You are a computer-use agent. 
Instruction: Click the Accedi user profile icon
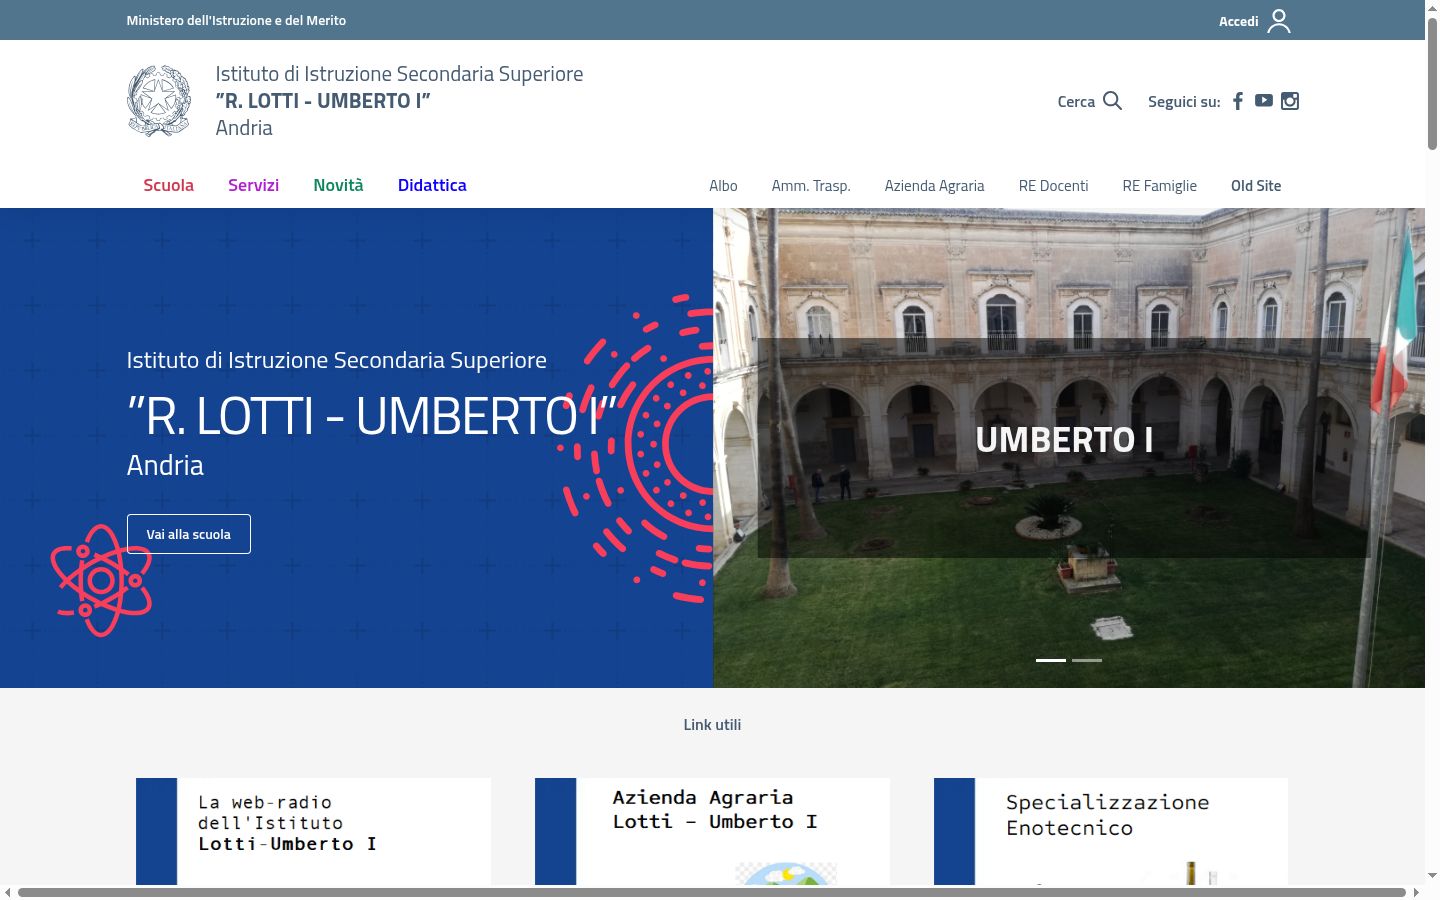click(1279, 21)
